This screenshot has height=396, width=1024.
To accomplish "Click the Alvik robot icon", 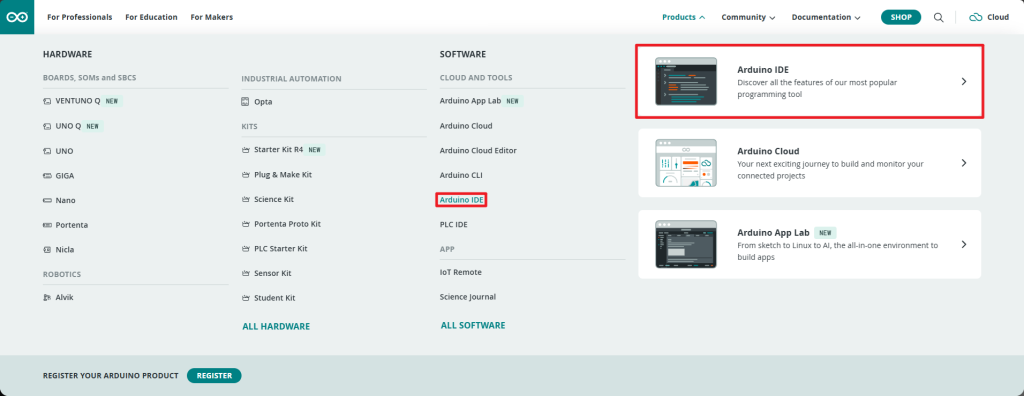I will click(x=47, y=297).
